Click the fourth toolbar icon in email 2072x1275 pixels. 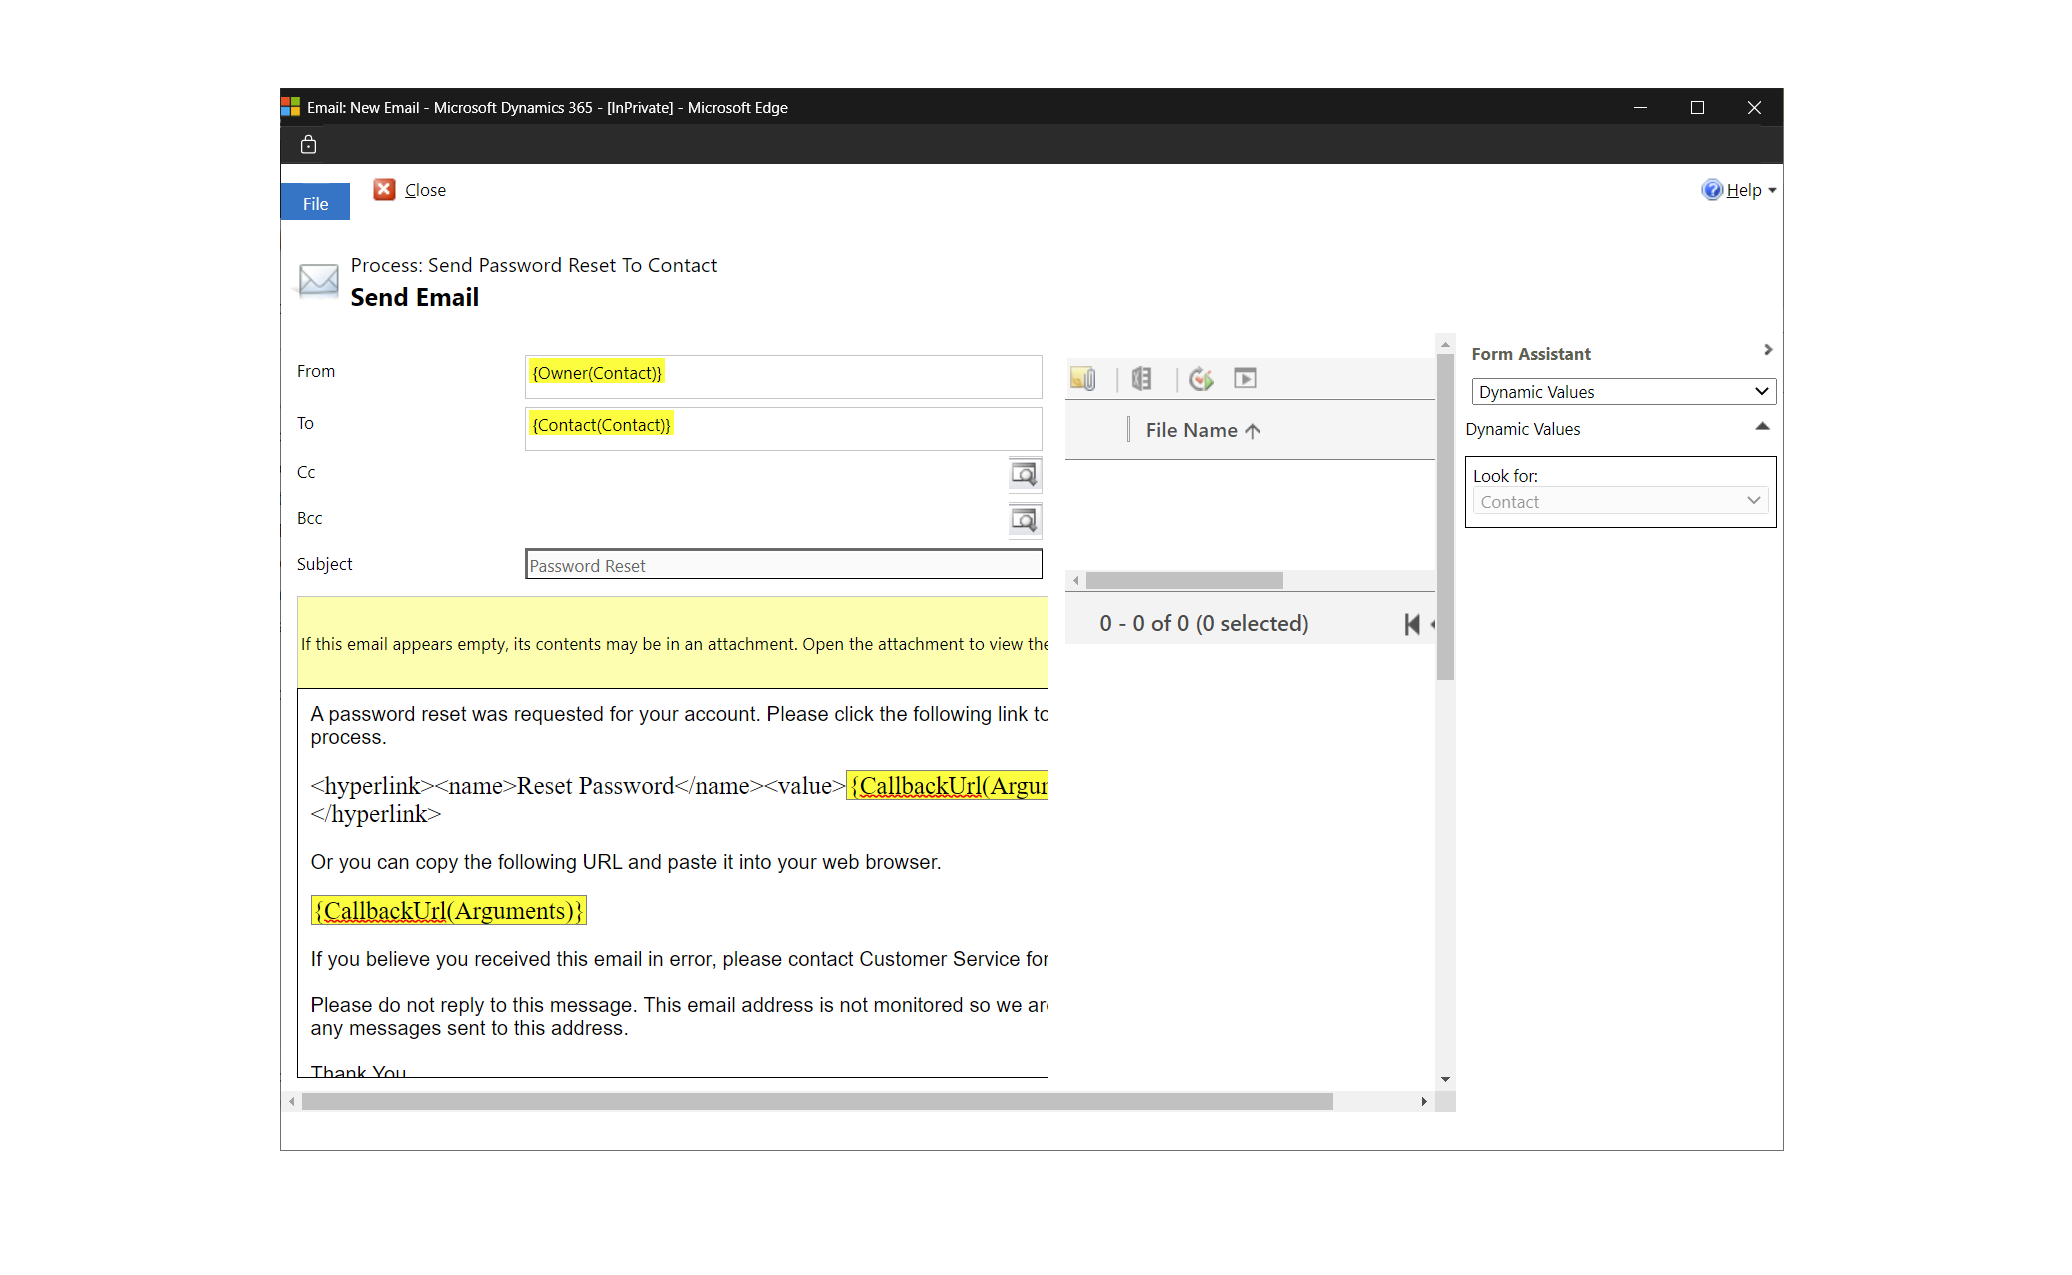(1248, 379)
